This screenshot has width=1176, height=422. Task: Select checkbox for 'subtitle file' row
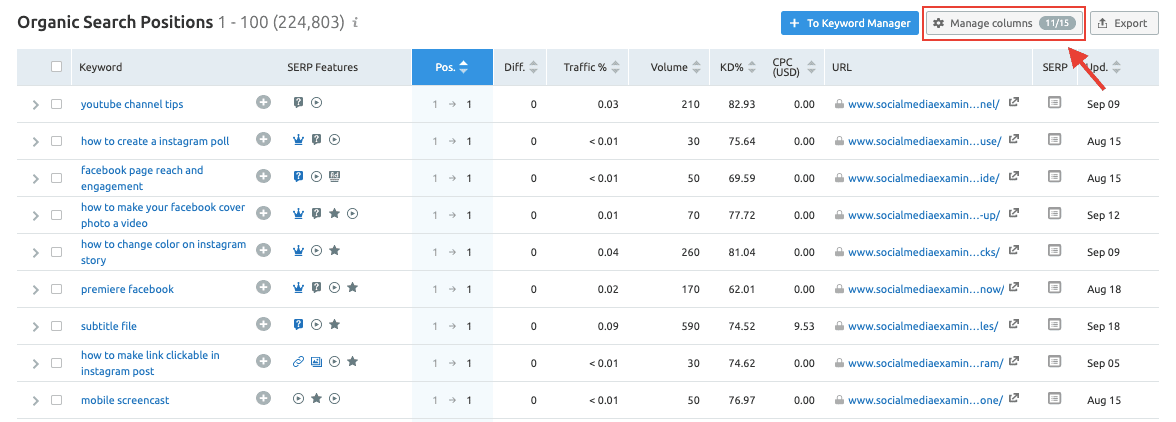(x=57, y=326)
